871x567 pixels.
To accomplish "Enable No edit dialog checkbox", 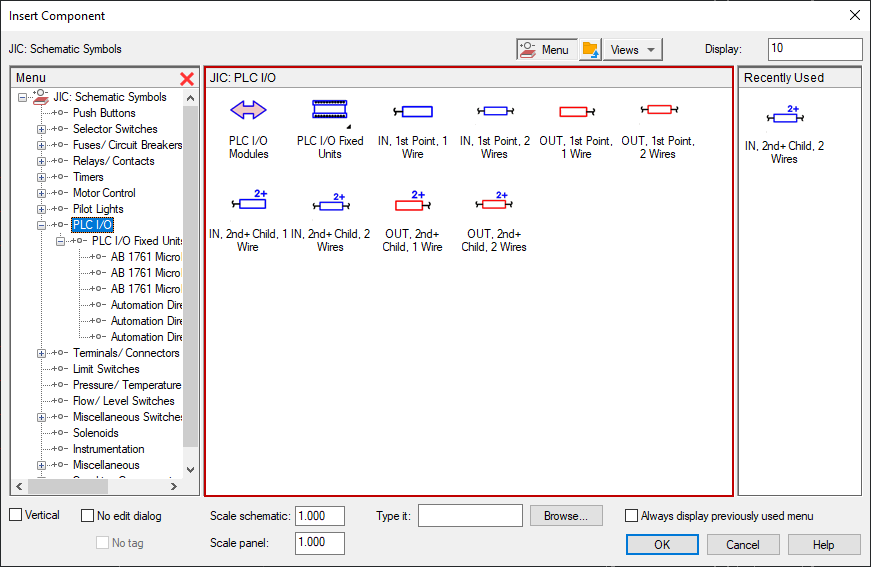I will pos(87,515).
